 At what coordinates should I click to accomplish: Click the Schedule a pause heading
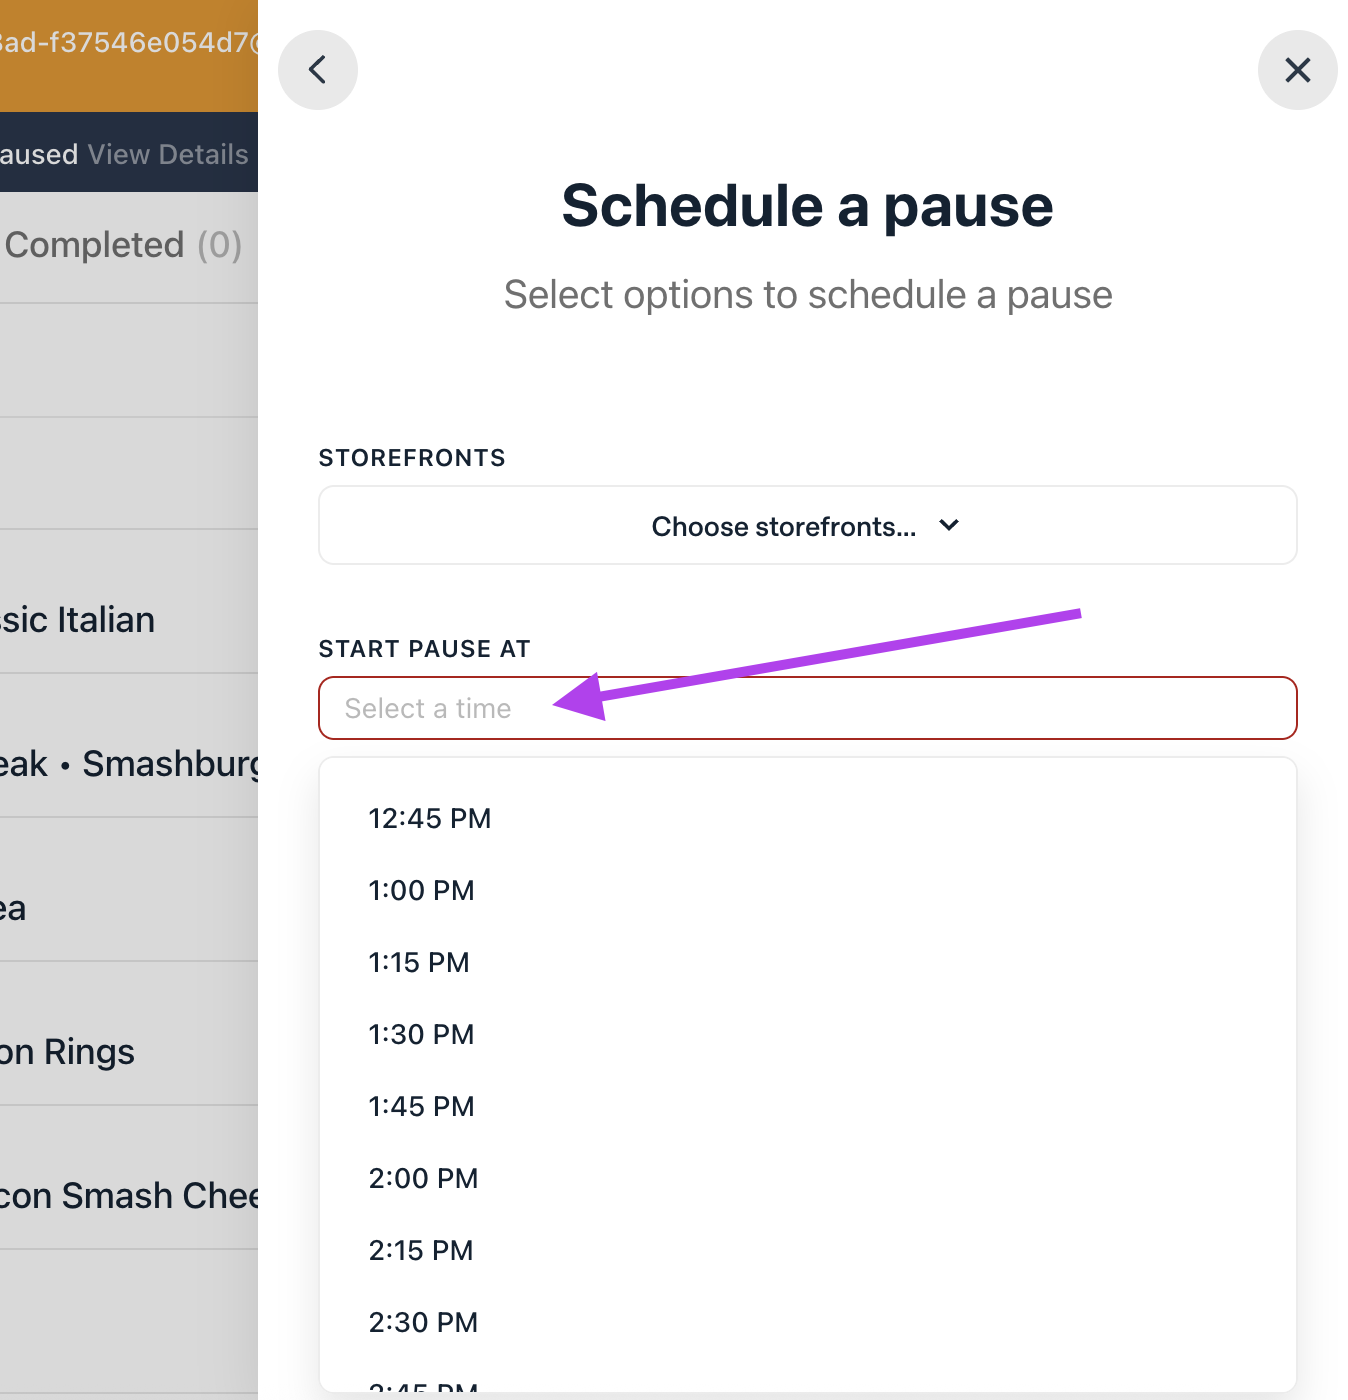click(x=807, y=206)
